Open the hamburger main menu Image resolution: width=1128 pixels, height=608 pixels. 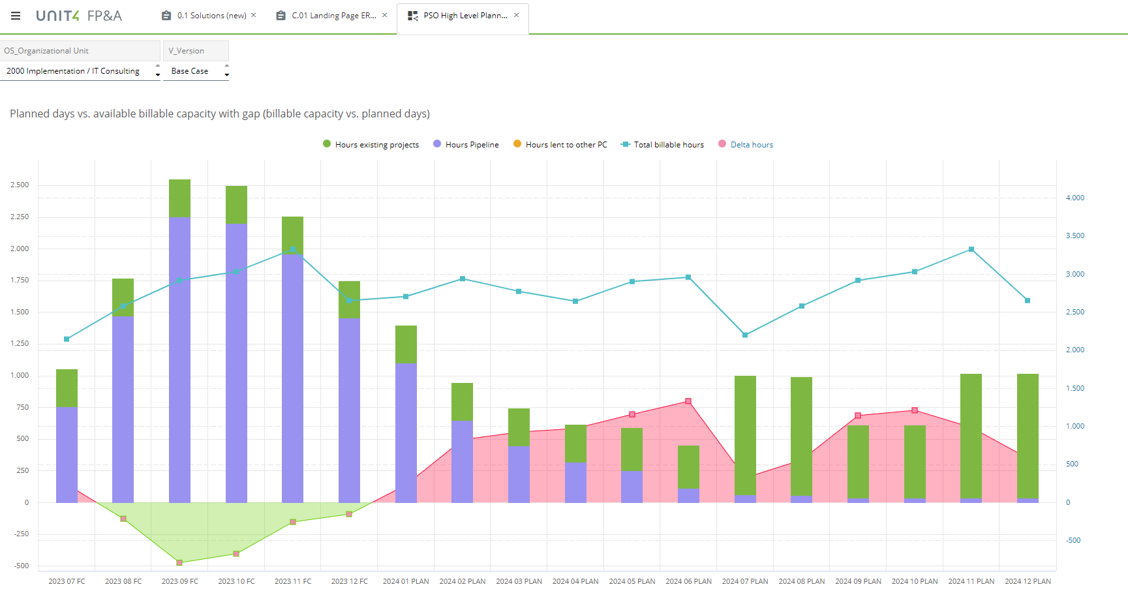[15, 15]
